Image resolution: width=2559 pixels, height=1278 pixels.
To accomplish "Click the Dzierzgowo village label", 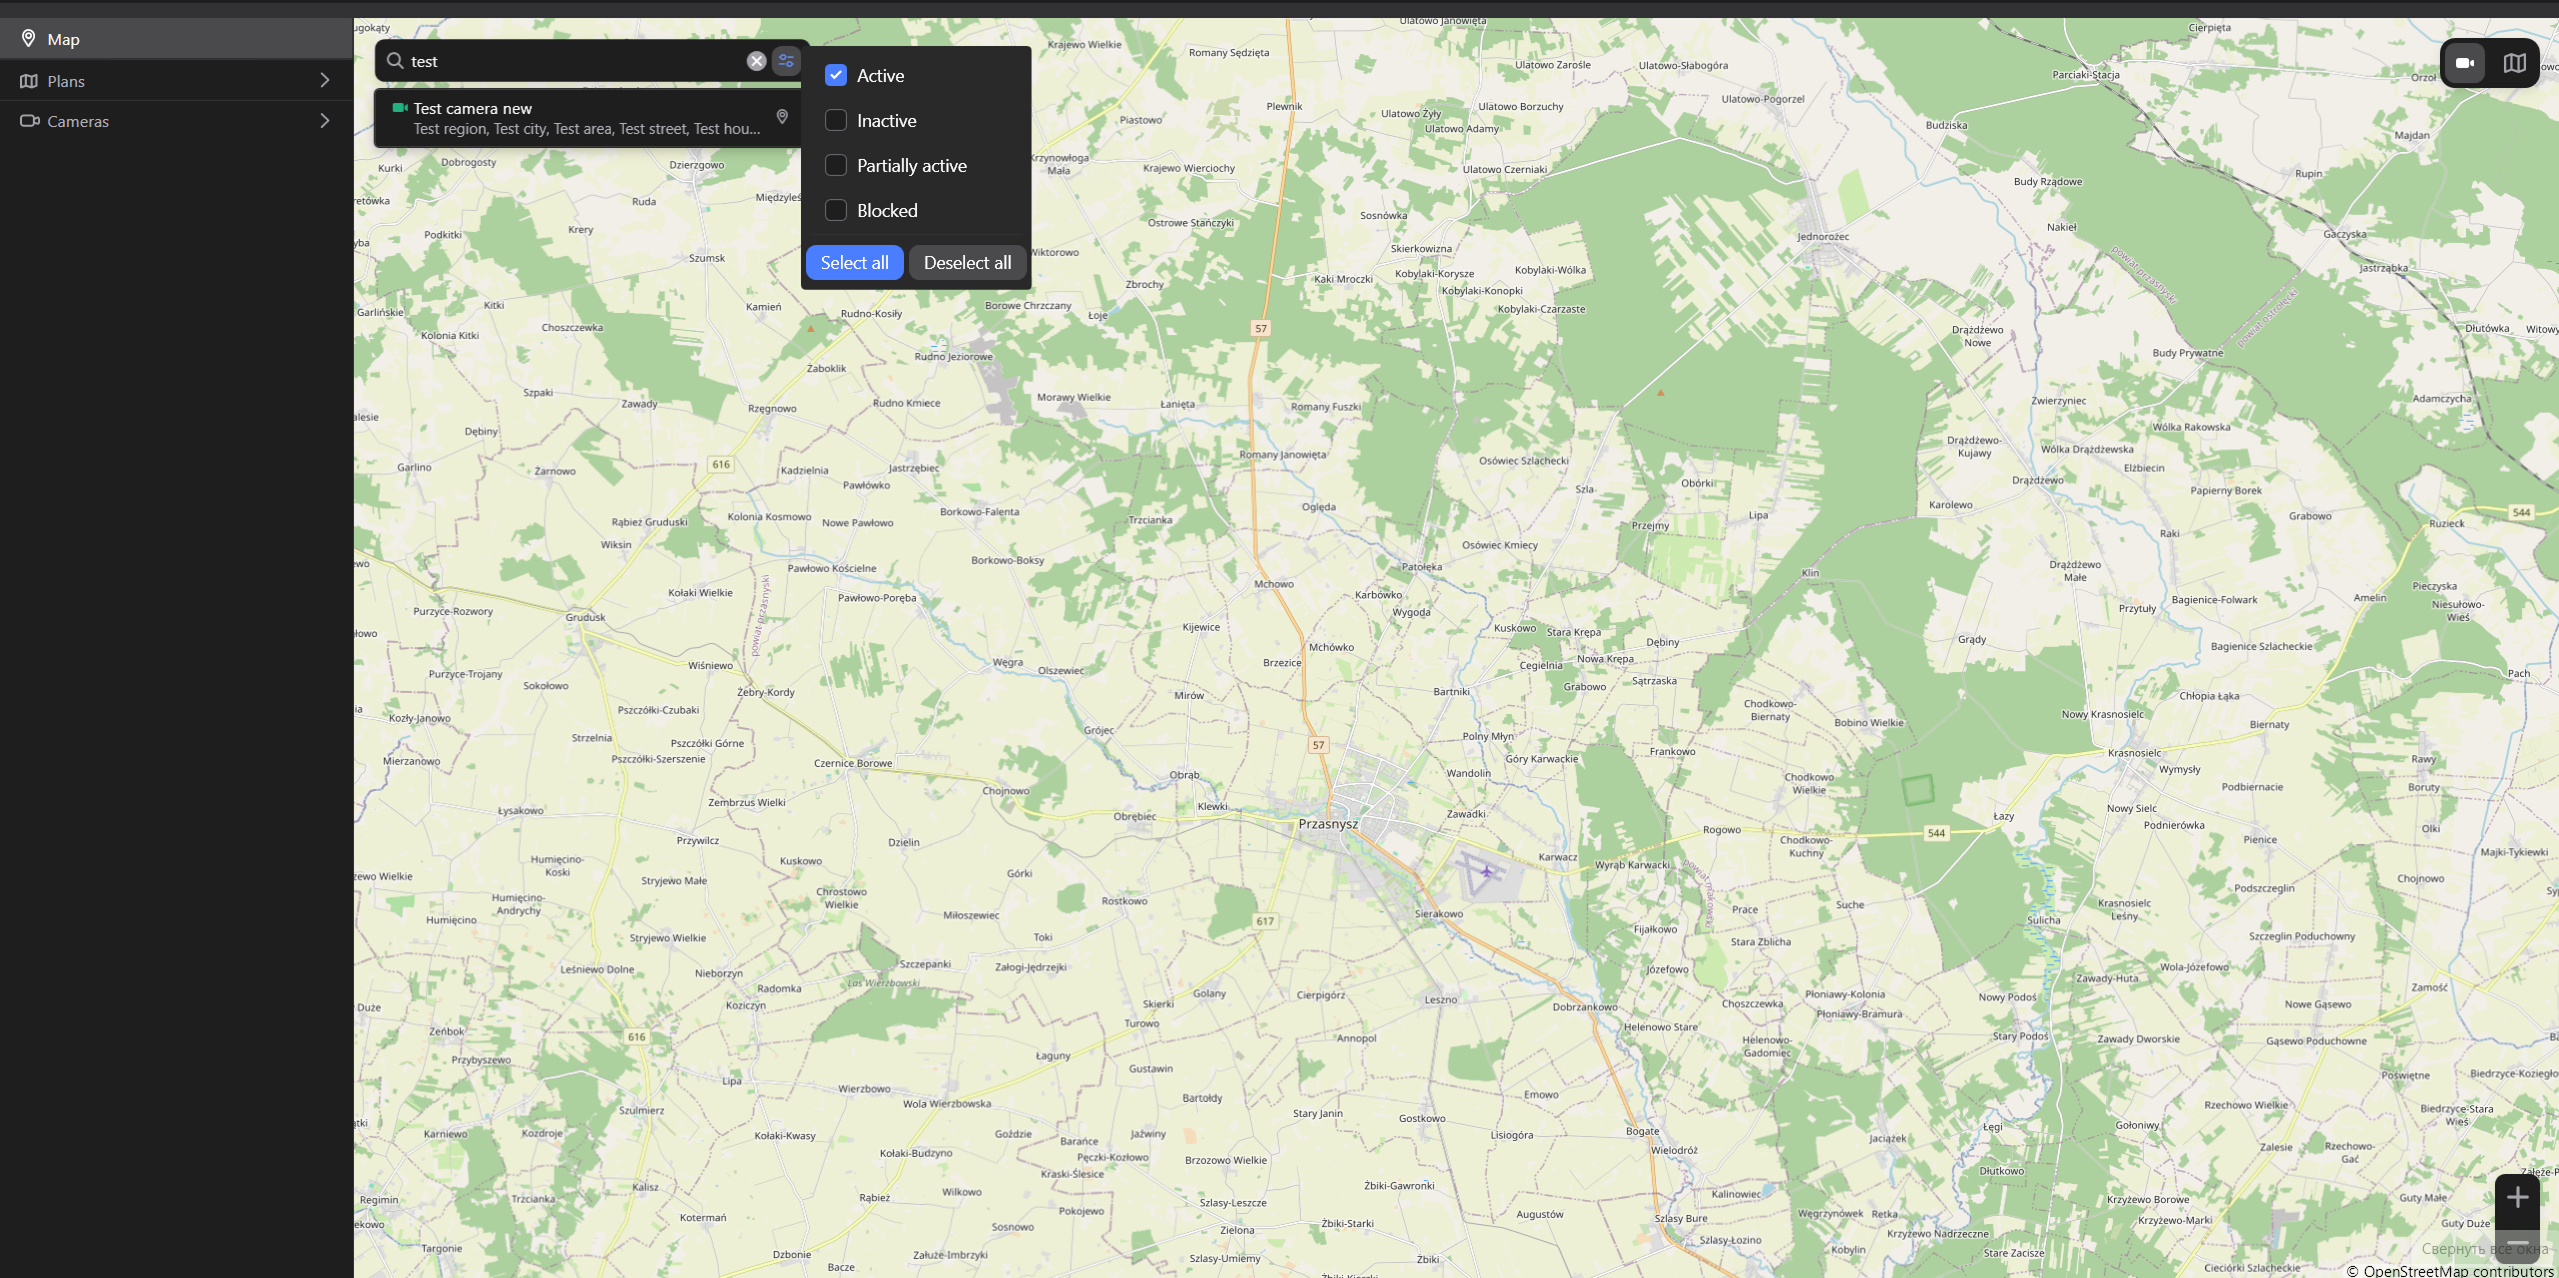I will [697, 165].
